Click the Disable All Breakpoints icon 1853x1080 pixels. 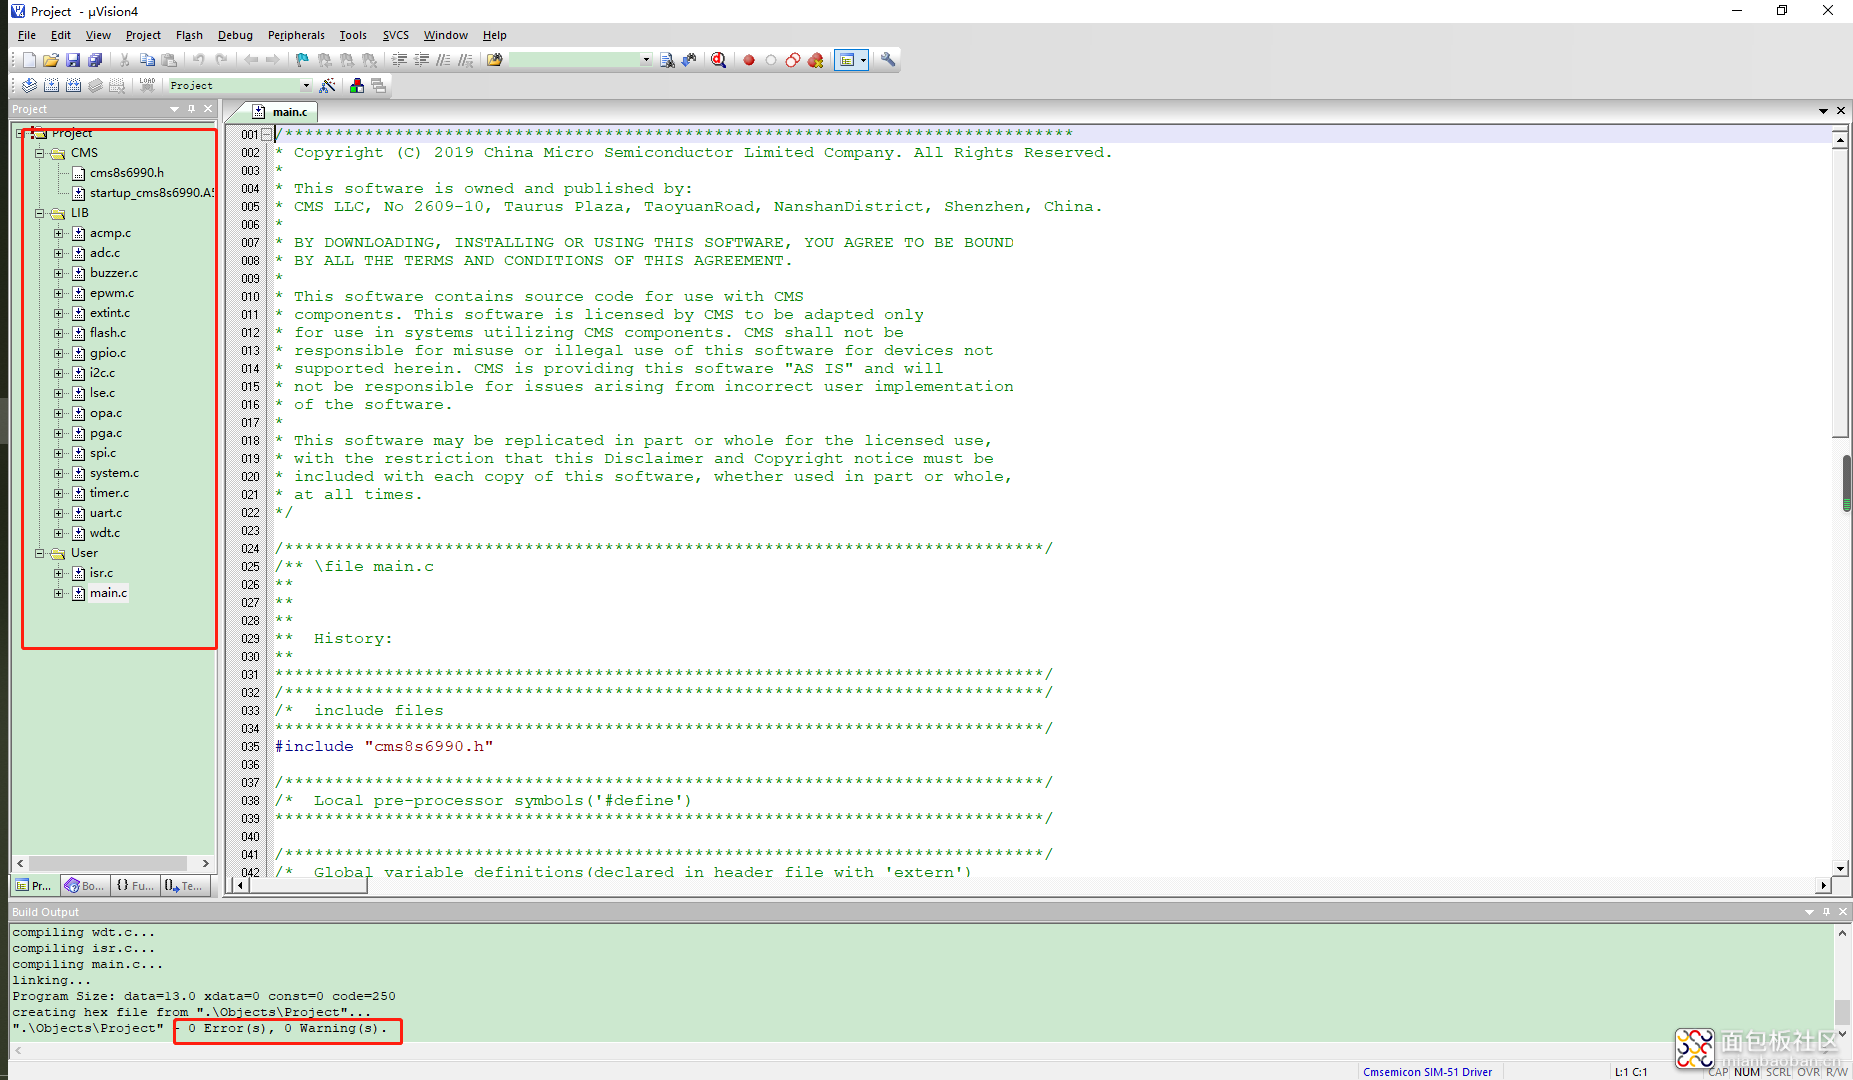click(x=793, y=60)
